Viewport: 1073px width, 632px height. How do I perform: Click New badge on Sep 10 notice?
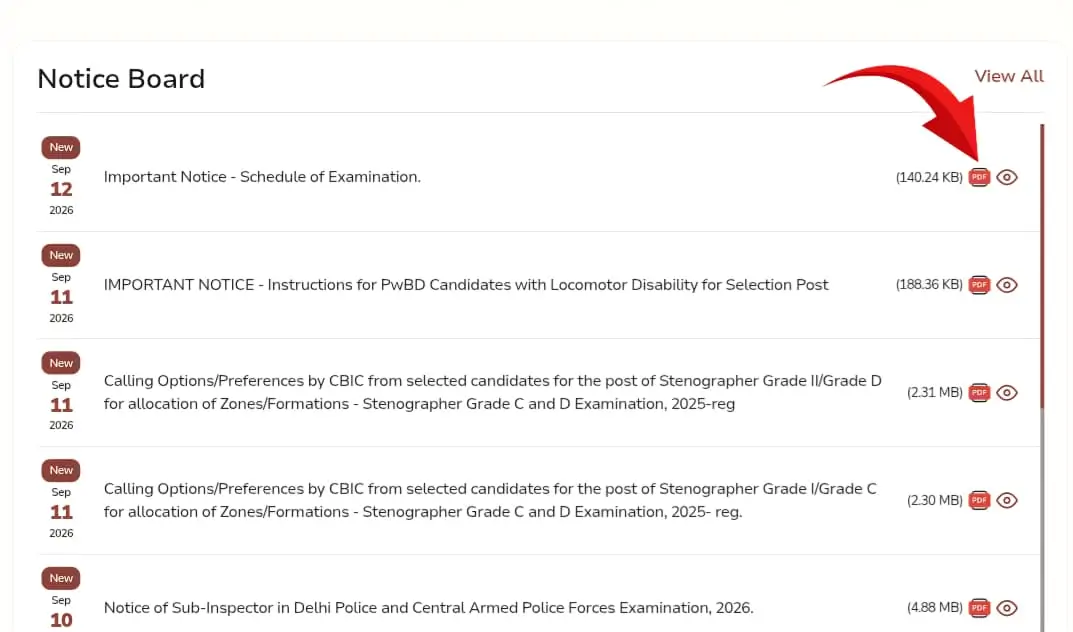click(x=61, y=578)
